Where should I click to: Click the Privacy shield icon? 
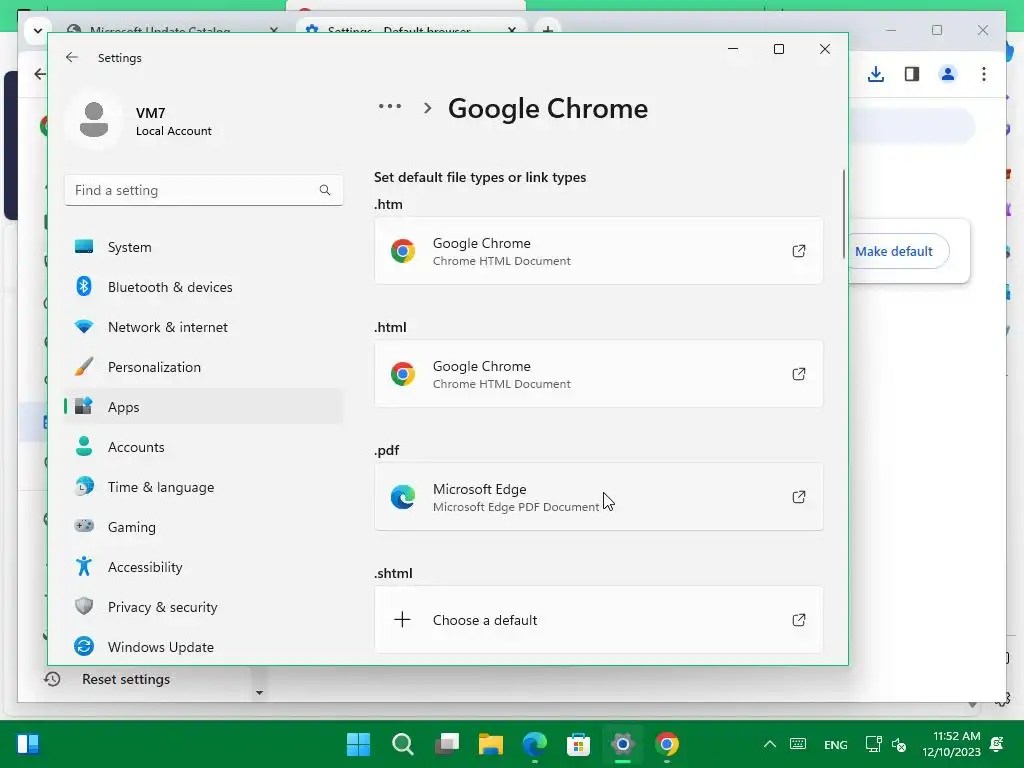click(84, 606)
